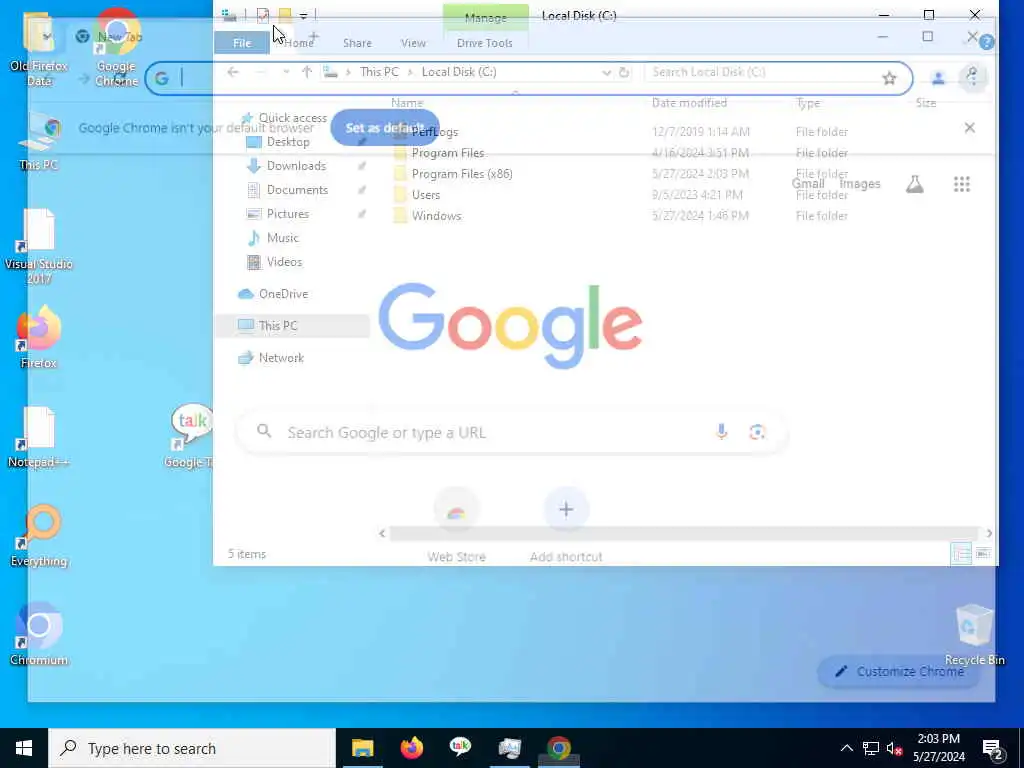Image resolution: width=1024 pixels, height=768 pixels.
Task: Open the Windows Start menu
Action: point(24,748)
